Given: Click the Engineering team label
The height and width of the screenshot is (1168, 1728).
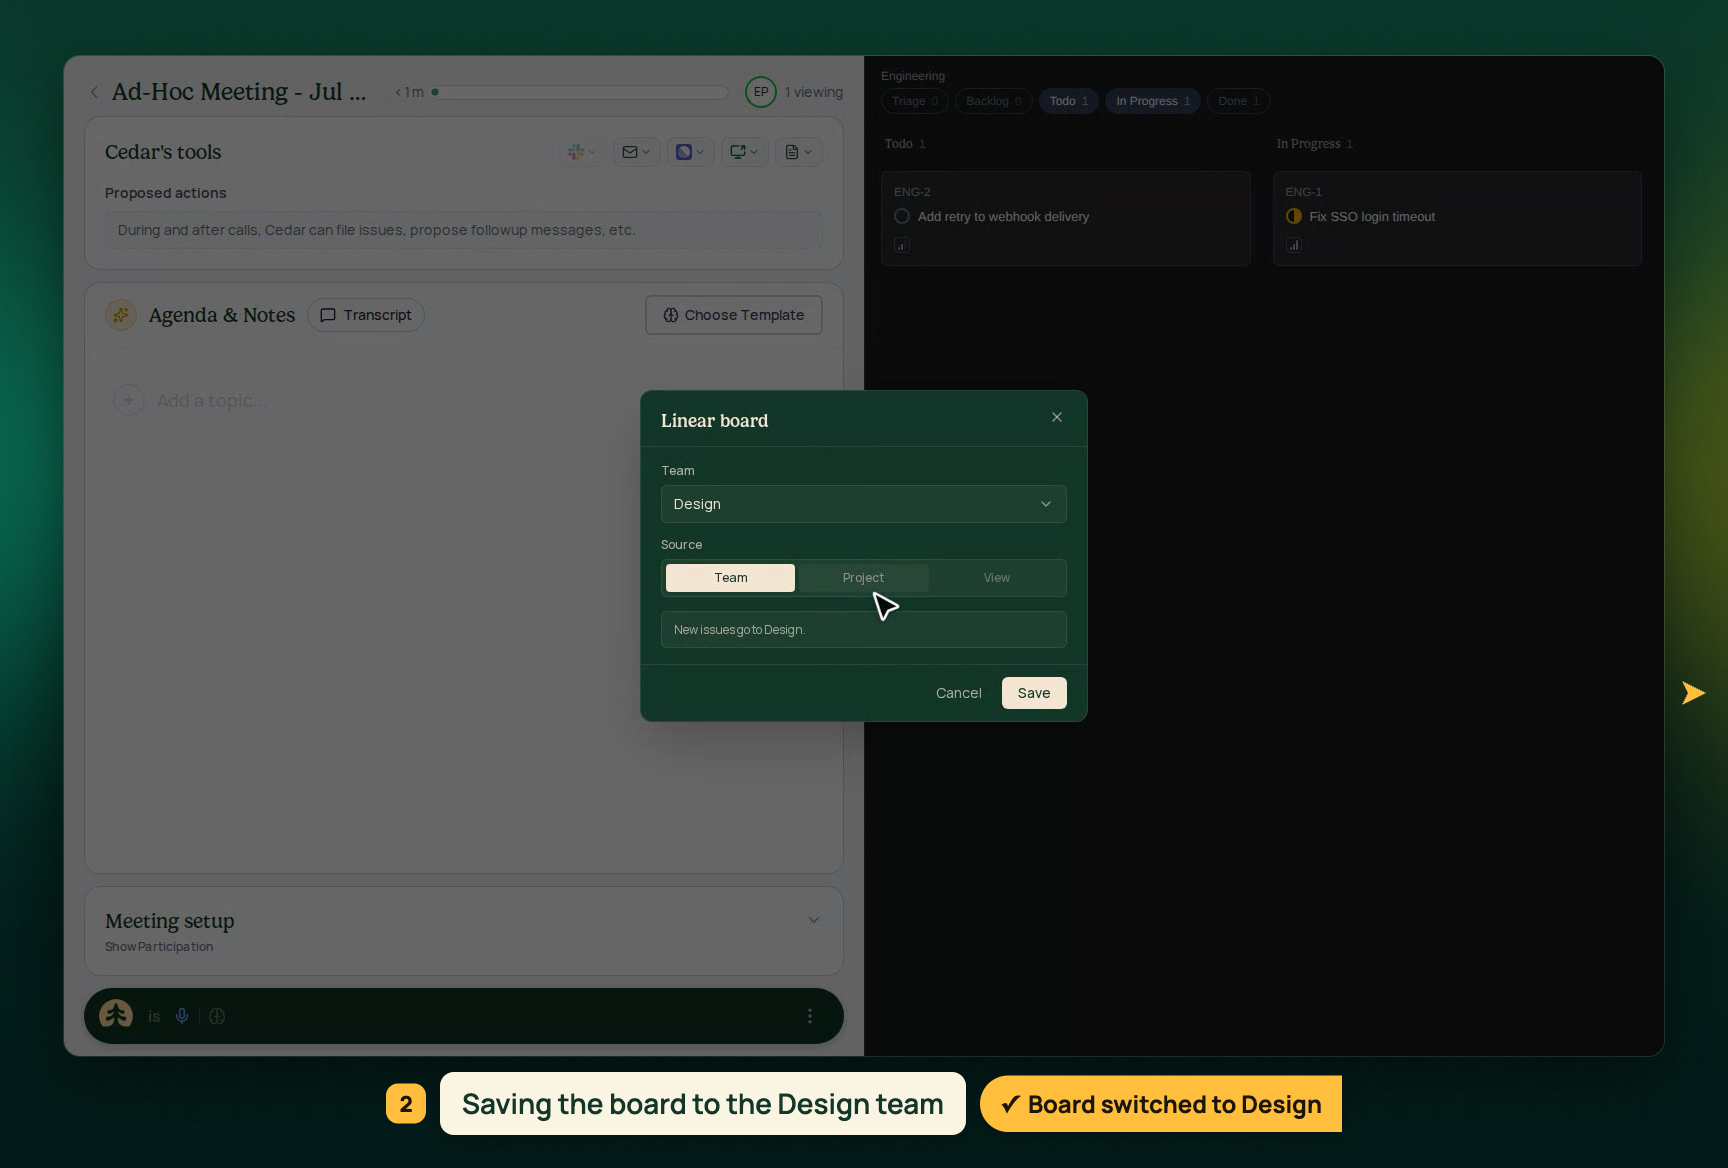Looking at the screenshot, I should 913,76.
